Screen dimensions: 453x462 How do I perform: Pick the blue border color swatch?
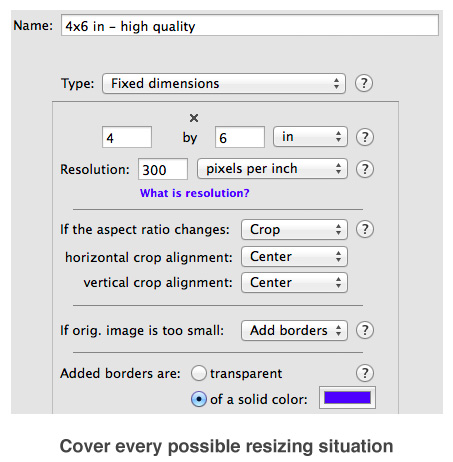(x=347, y=397)
